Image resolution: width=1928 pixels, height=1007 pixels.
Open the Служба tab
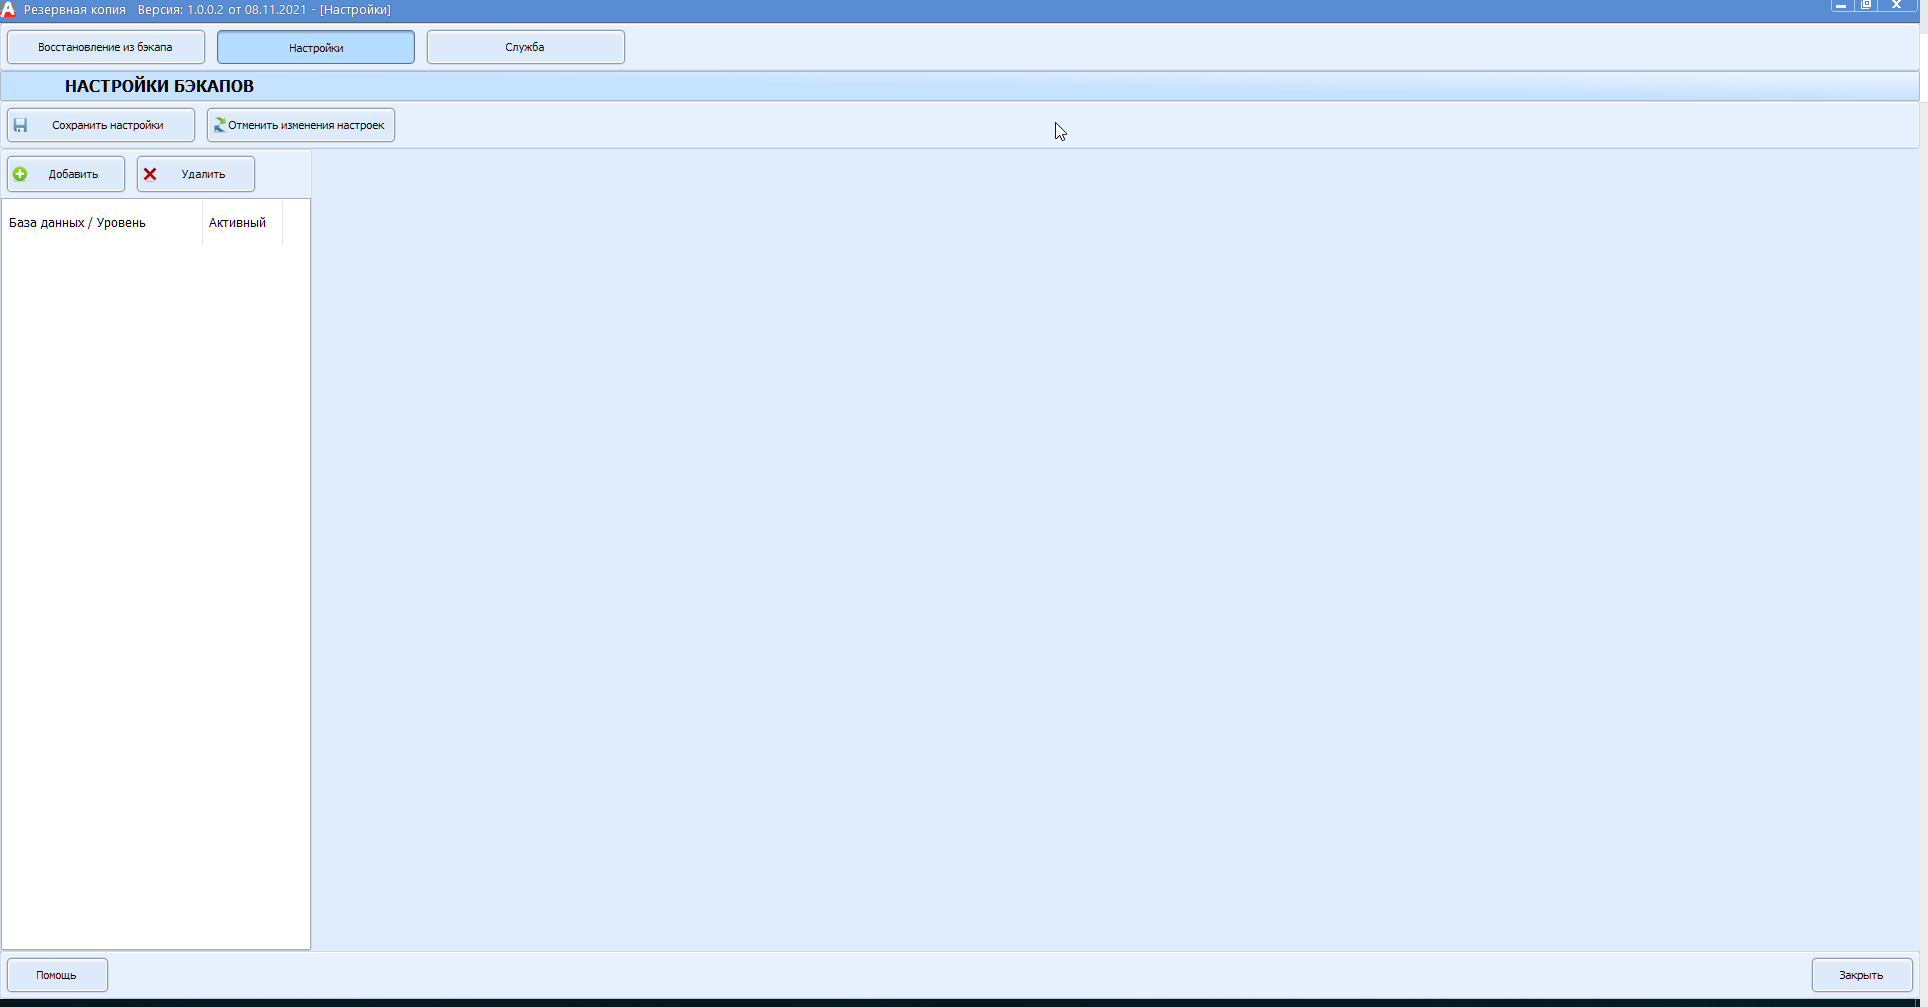(x=526, y=47)
